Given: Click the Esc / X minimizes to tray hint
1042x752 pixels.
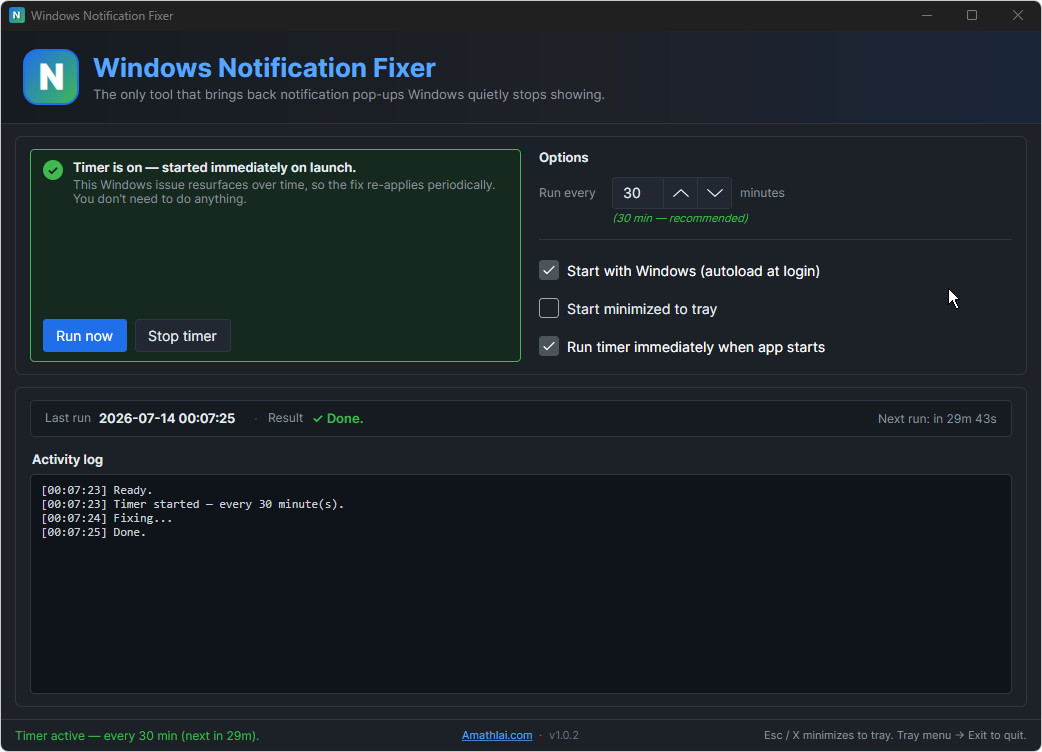Looking at the screenshot, I should click(x=895, y=735).
